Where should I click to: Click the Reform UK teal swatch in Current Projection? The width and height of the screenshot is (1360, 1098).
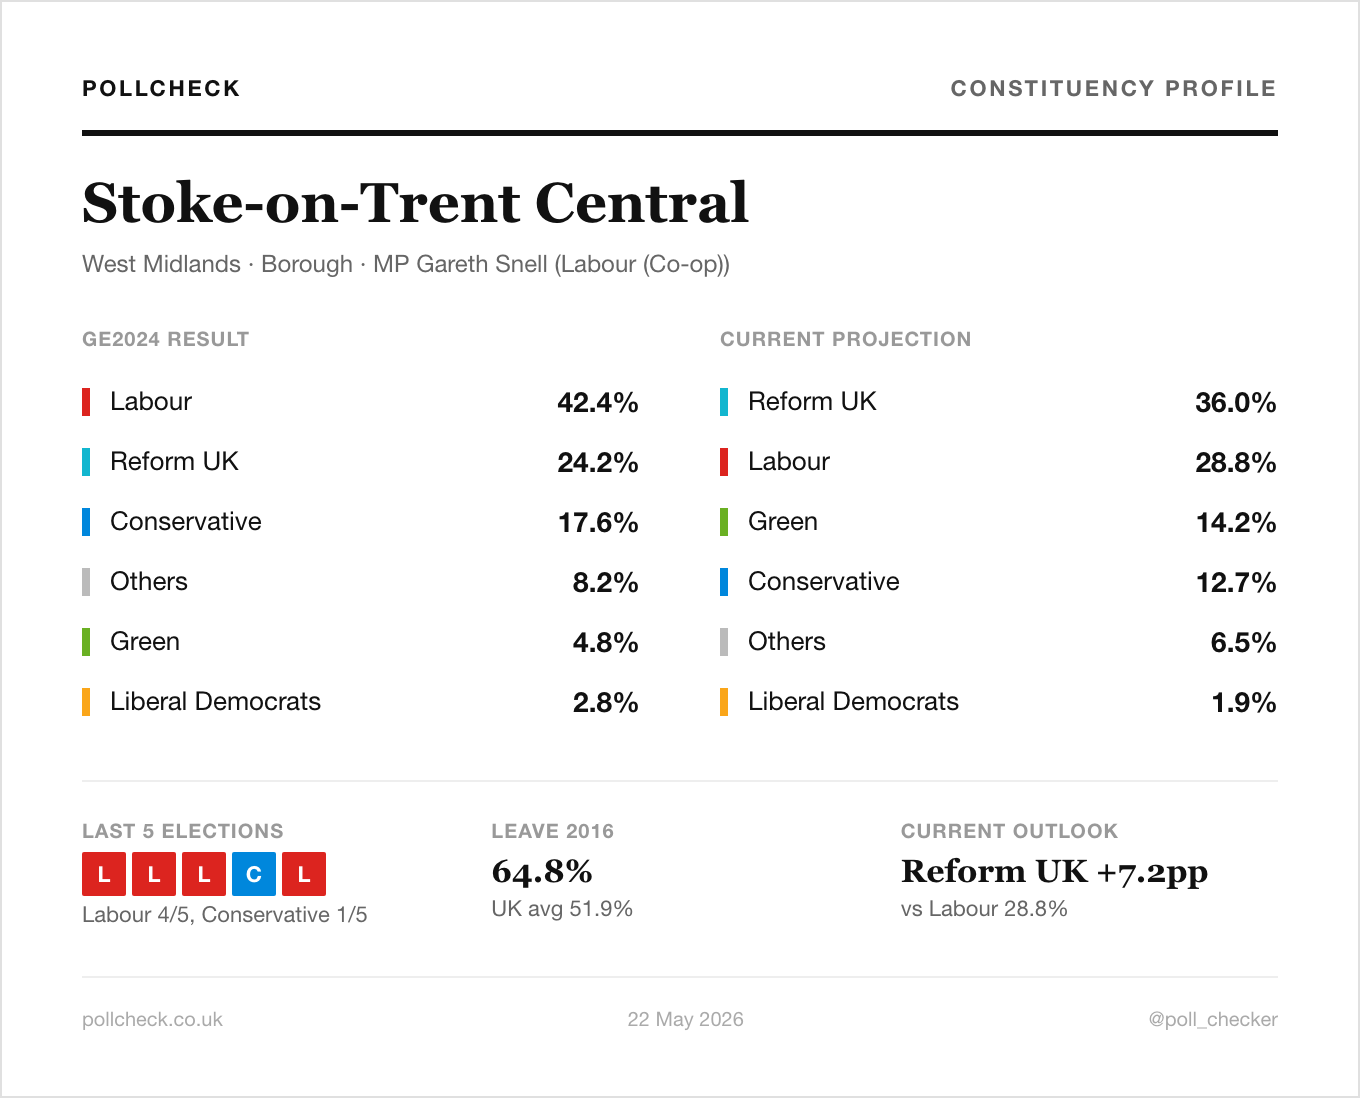(724, 402)
